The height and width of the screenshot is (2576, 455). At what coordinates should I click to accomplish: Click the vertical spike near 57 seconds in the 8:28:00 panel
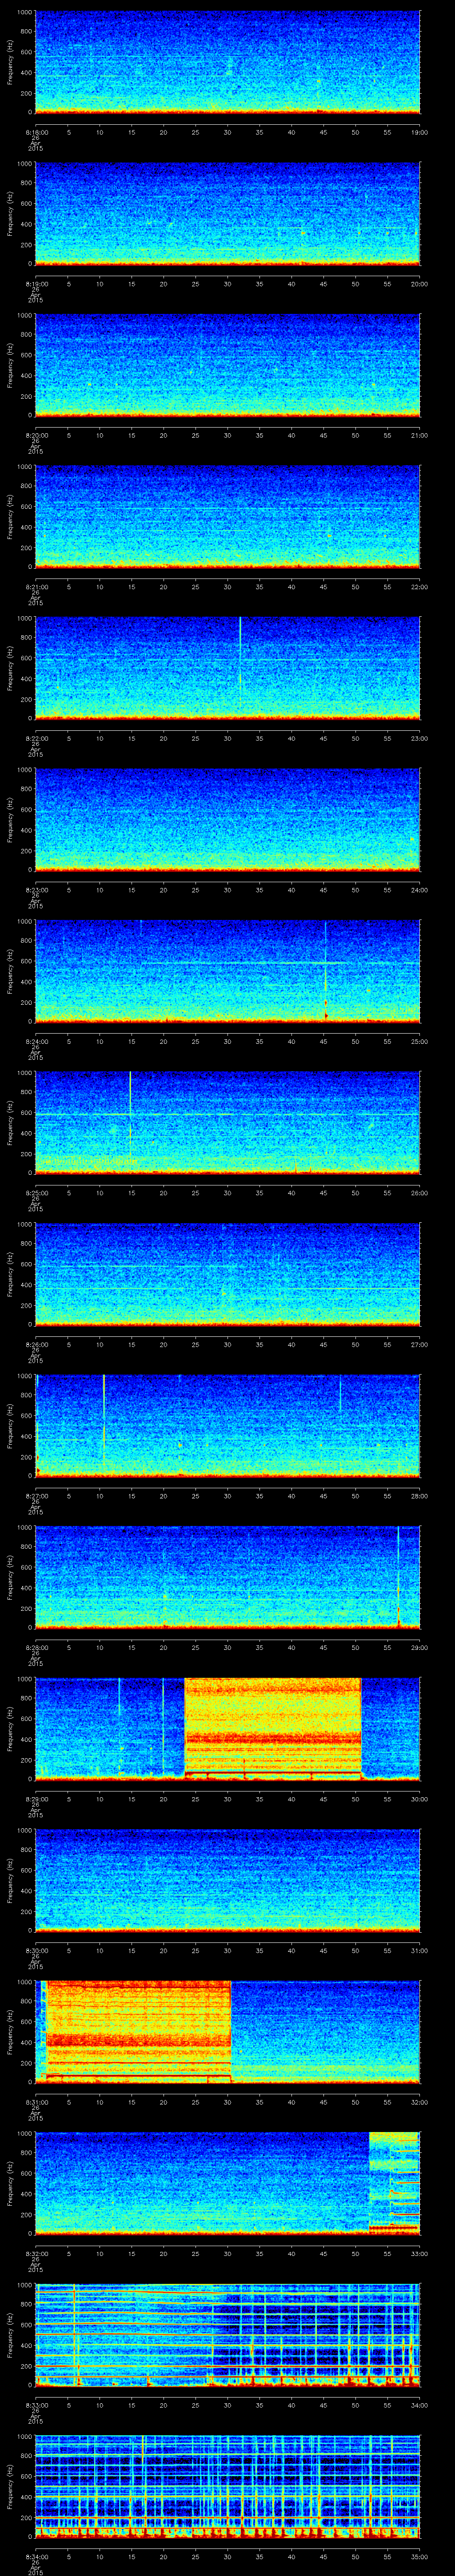[398, 1577]
